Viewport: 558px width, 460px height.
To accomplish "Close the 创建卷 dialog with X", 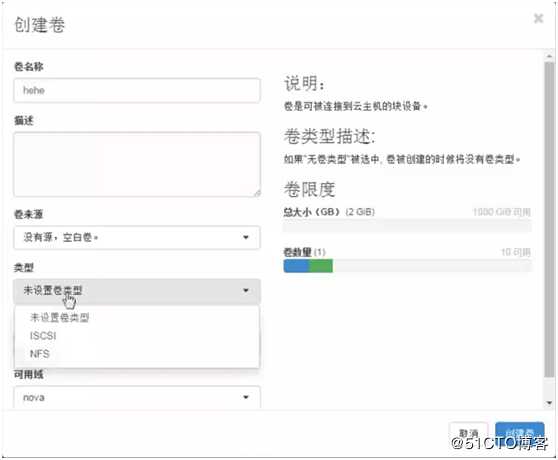I will 538,18.
